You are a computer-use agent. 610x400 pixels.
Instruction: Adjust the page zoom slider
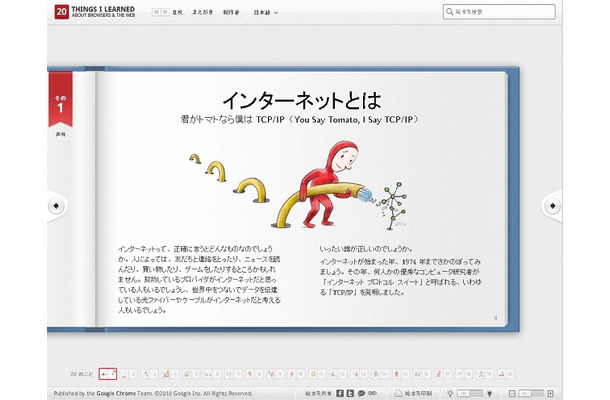click(x=531, y=393)
